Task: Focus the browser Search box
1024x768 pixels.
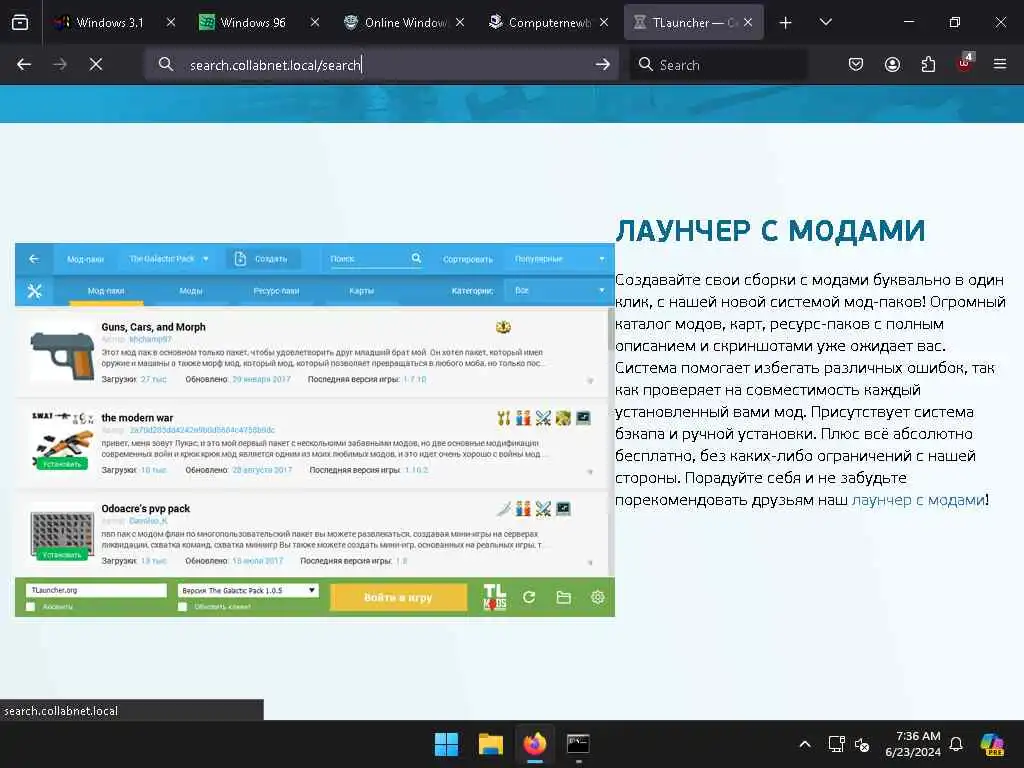Action: point(718,65)
